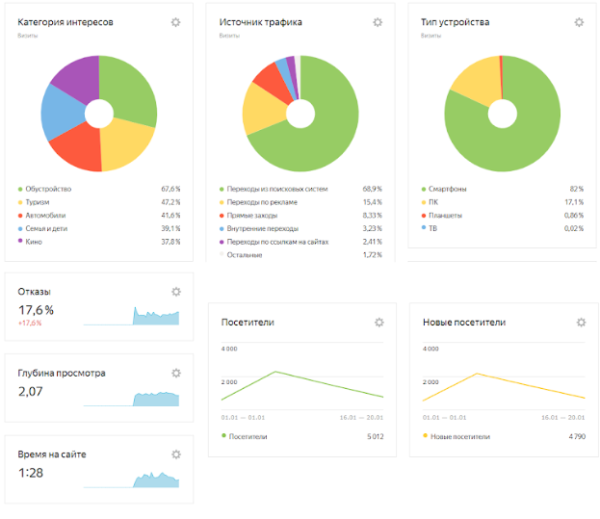The image size is (600, 519).
Task: Click the green Посетители legend marker
Action: (223, 436)
